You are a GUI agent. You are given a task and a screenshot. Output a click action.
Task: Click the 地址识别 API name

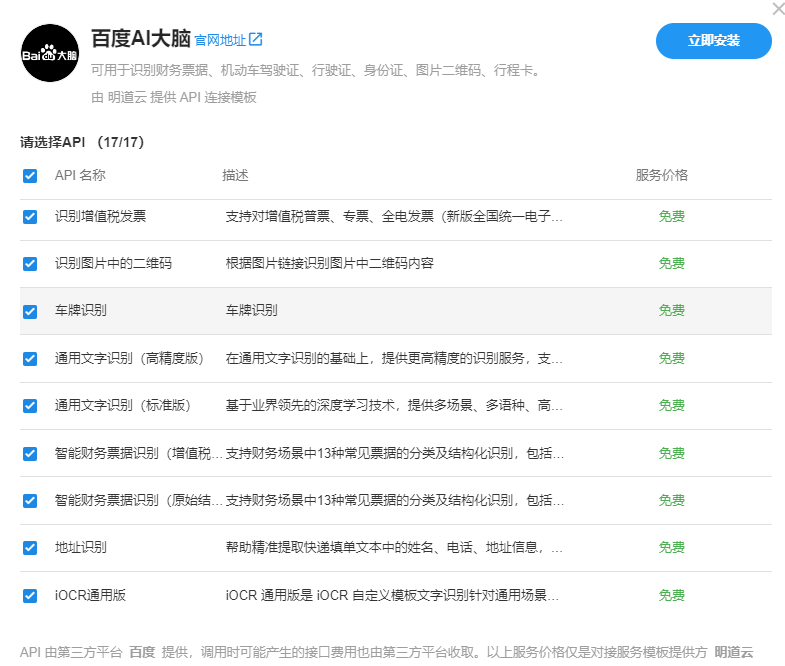81,547
